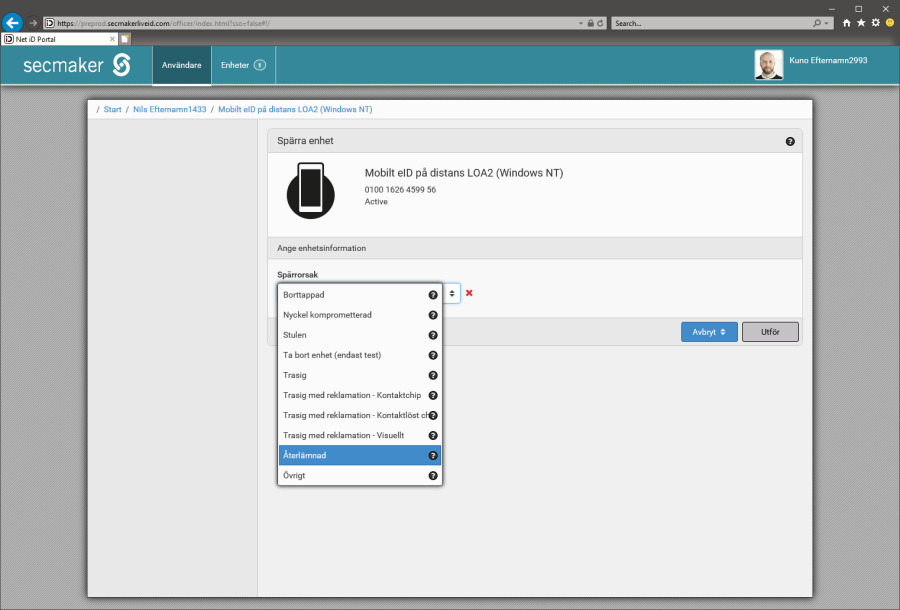Follow the Nils Efternamn1433 breadcrumb link
Viewport: 900px width, 610px height.
(169, 109)
